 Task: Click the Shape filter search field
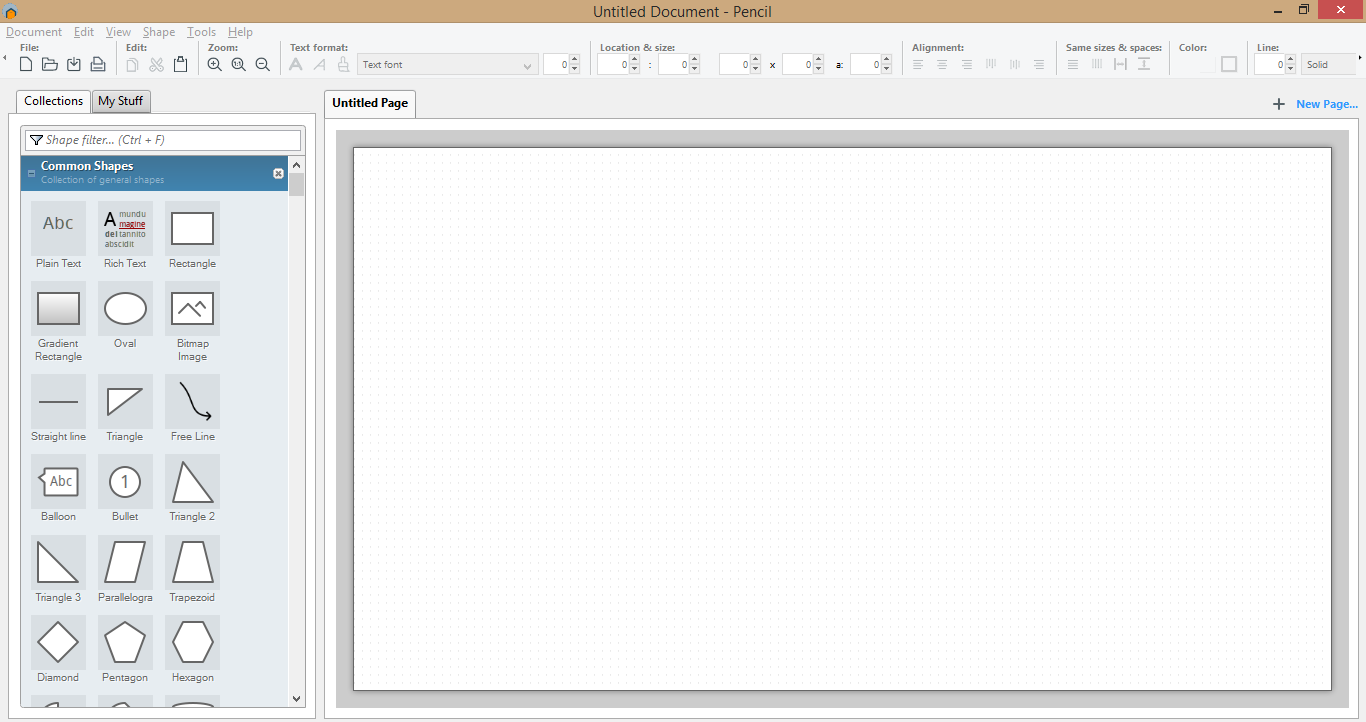tap(163, 140)
